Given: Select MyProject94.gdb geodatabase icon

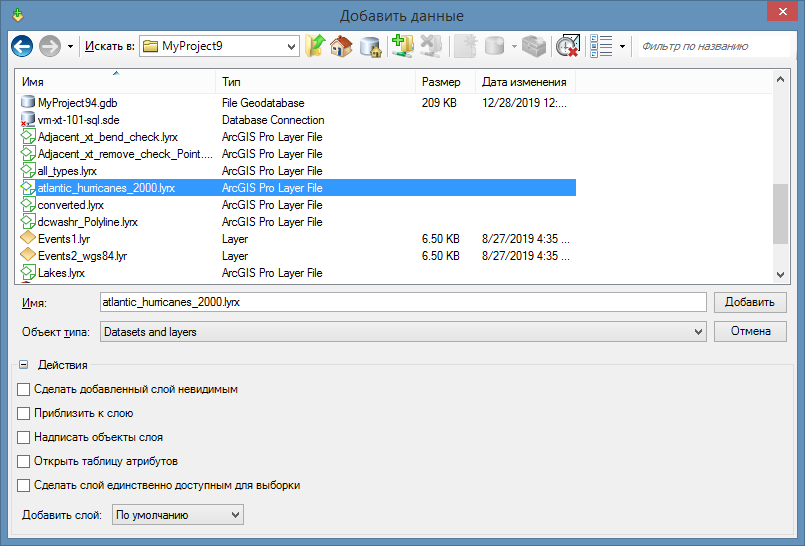Looking at the screenshot, I should [28, 102].
